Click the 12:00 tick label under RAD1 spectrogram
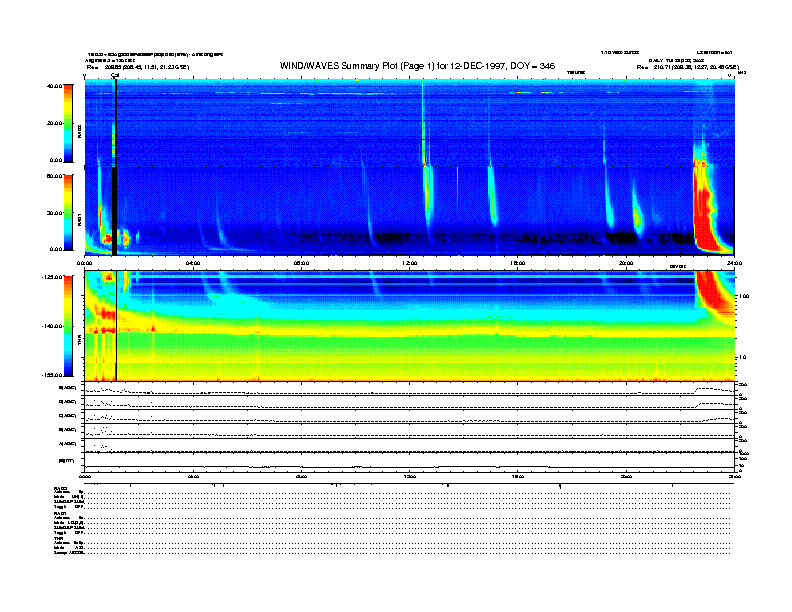Viewport: 792px width, 612px height. pyautogui.click(x=410, y=263)
